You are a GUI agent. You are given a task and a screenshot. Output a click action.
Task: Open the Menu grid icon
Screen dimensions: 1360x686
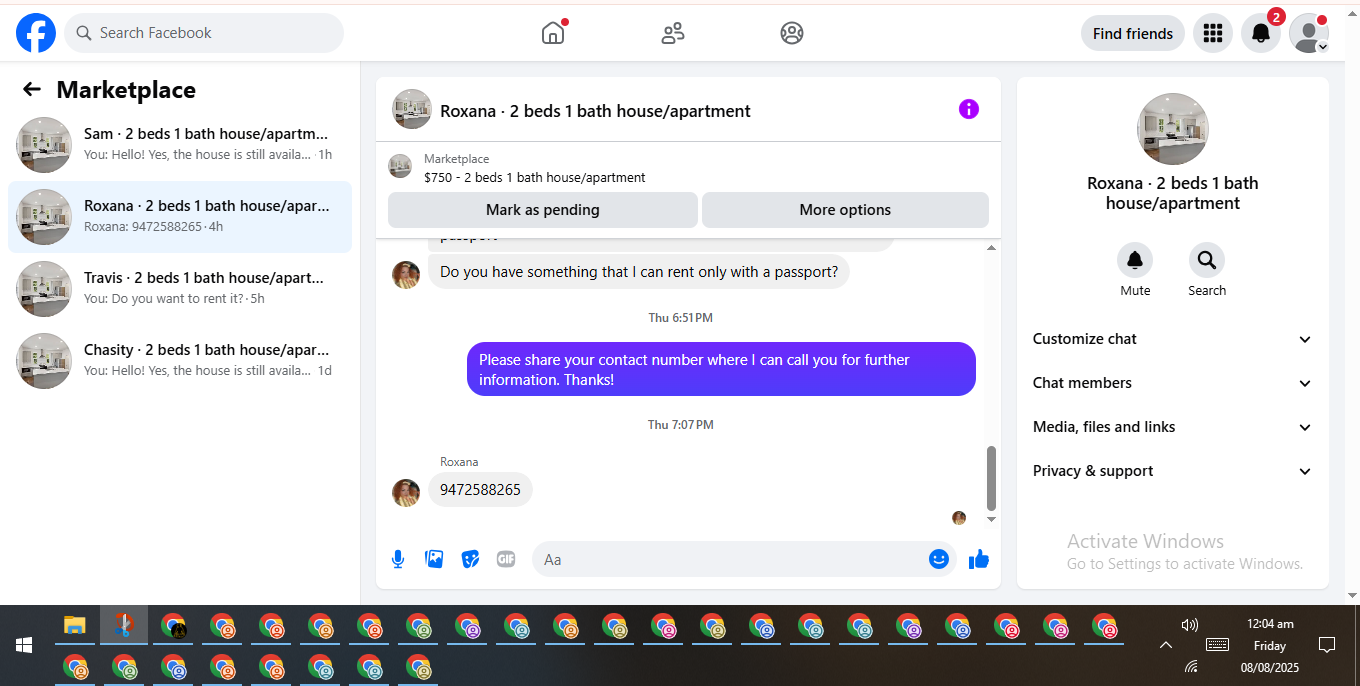[x=1213, y=33]
